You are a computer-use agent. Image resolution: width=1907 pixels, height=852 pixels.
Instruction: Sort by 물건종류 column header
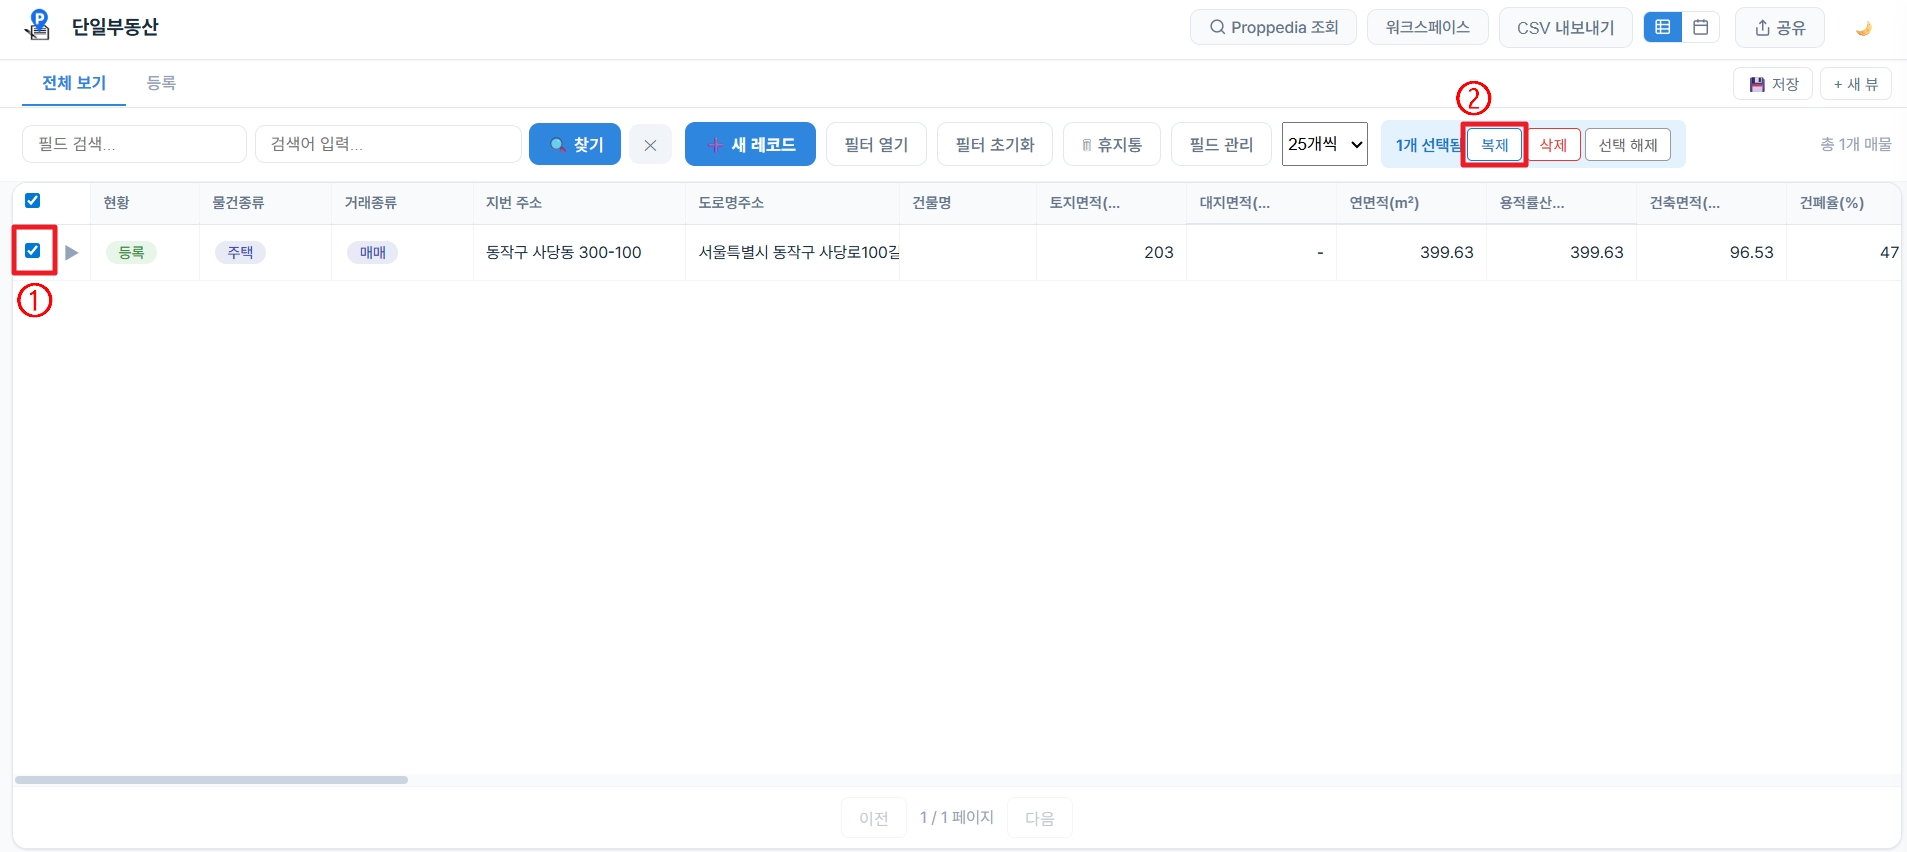265,203
